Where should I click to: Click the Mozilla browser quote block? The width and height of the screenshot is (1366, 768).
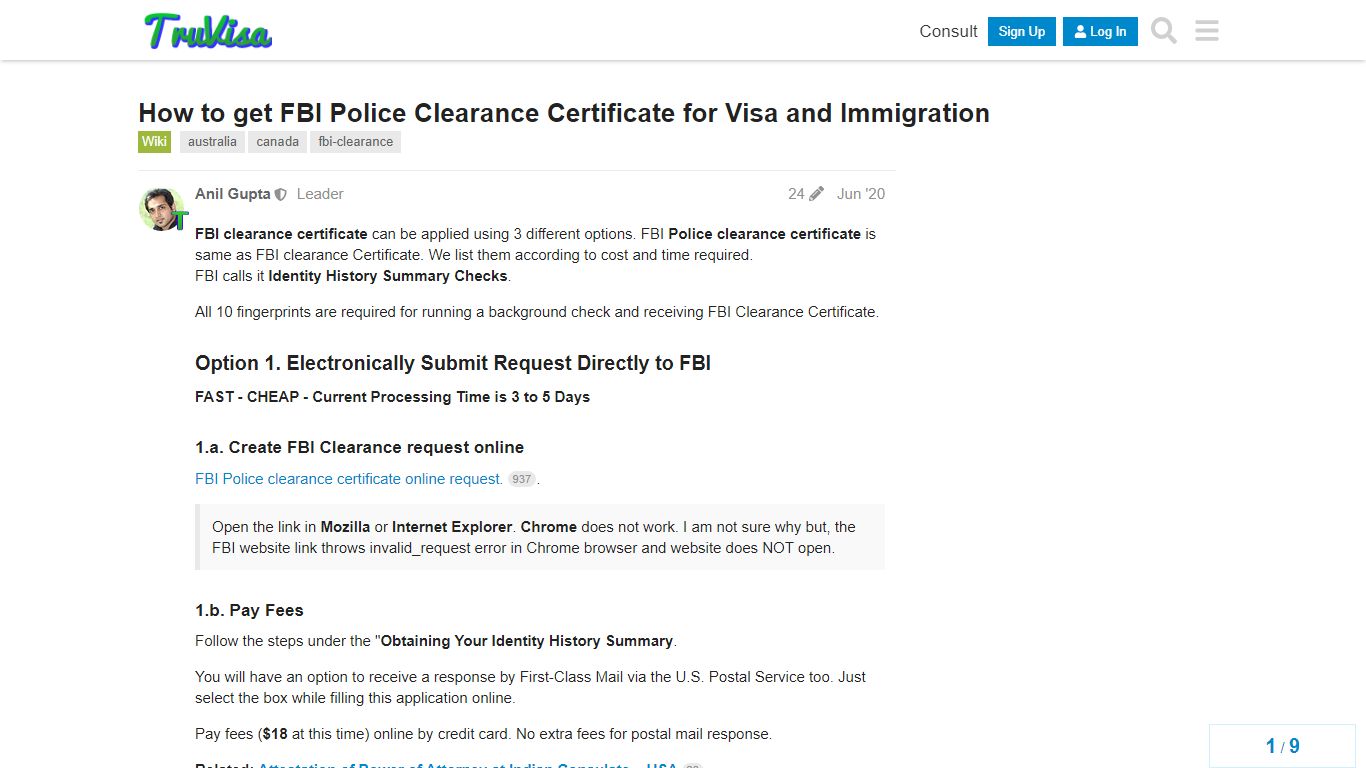540,537
